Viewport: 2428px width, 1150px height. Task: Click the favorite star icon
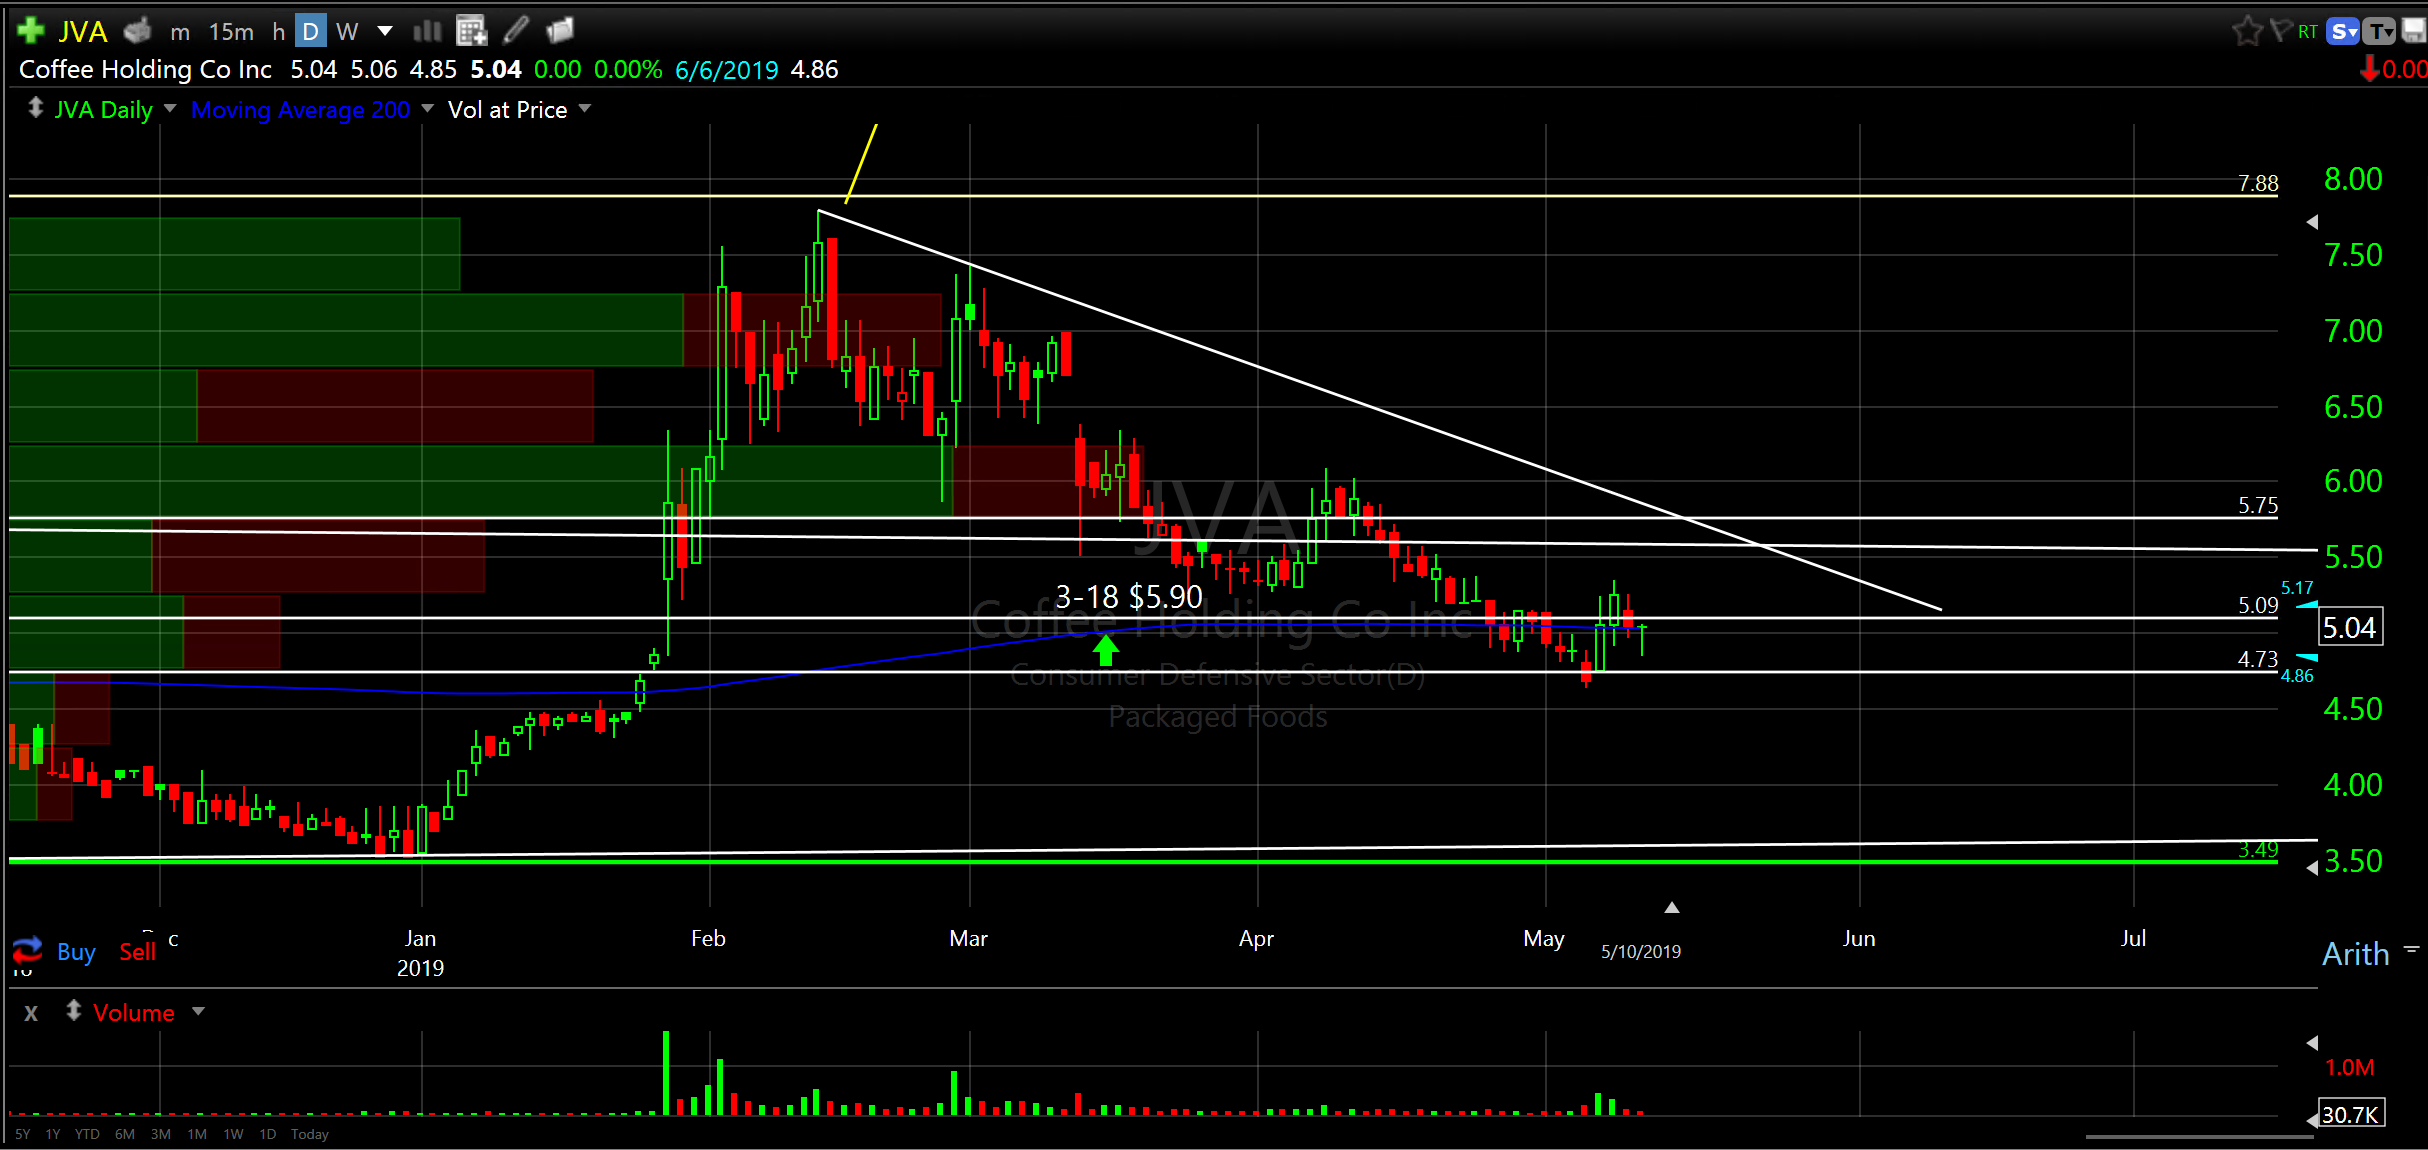pos(2247,31)
